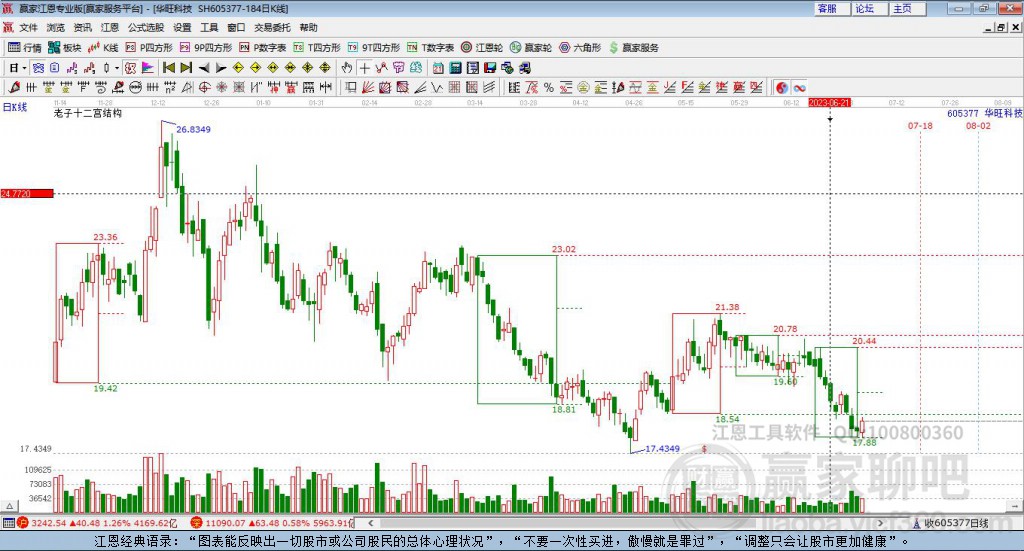
Task: Click the J angle lines icon
Action: [669, 87]
